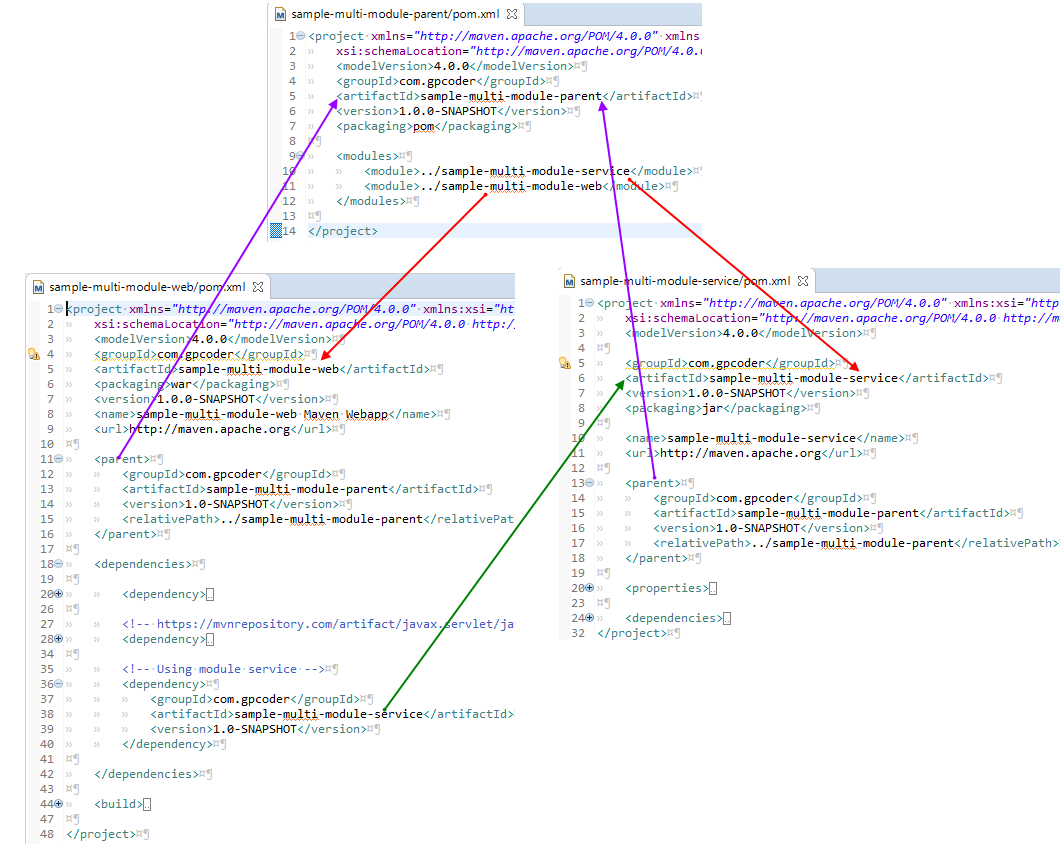Collapse modules block in parent pom
The height and width of the screenshot is (849, 1060).
click(301, 156)
